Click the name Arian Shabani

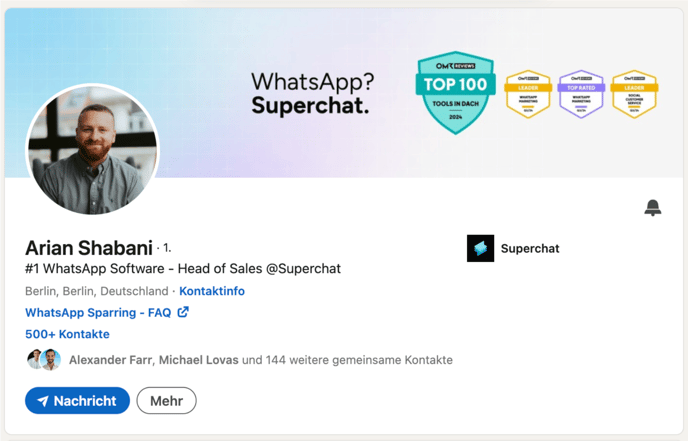pyautogui.click(x=89, y=248)
